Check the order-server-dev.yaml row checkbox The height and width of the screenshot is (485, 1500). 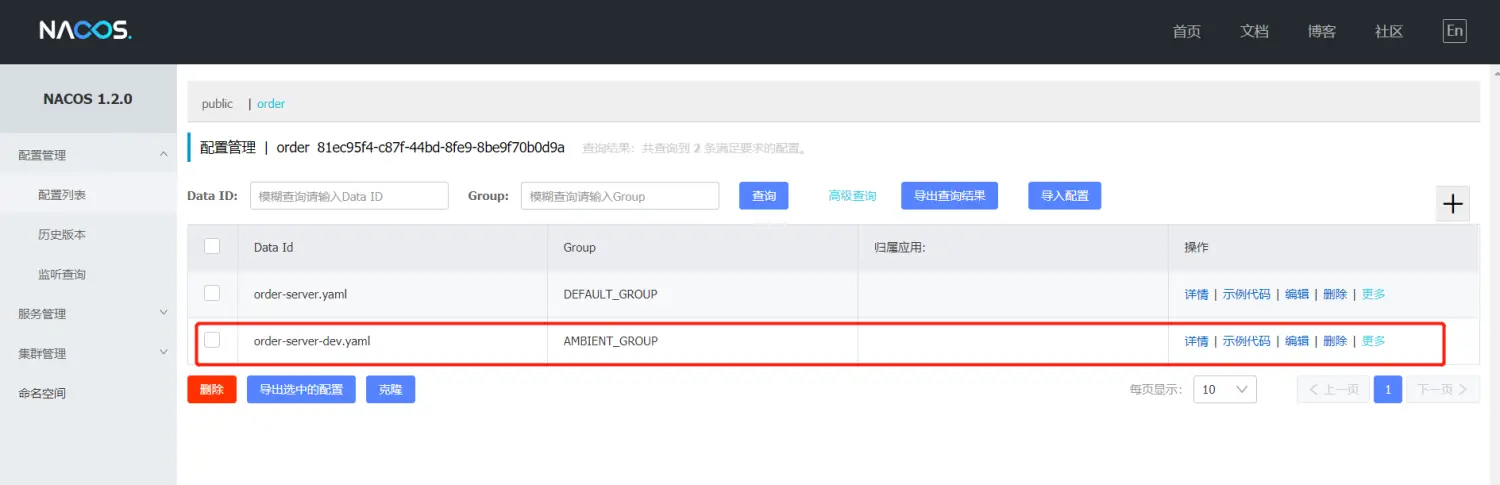pos(212,340)
